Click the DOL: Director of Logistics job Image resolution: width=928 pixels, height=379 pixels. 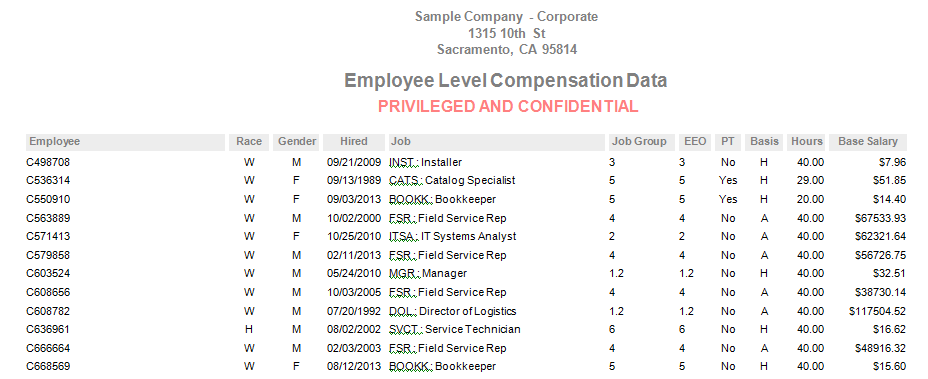(453, 311)
